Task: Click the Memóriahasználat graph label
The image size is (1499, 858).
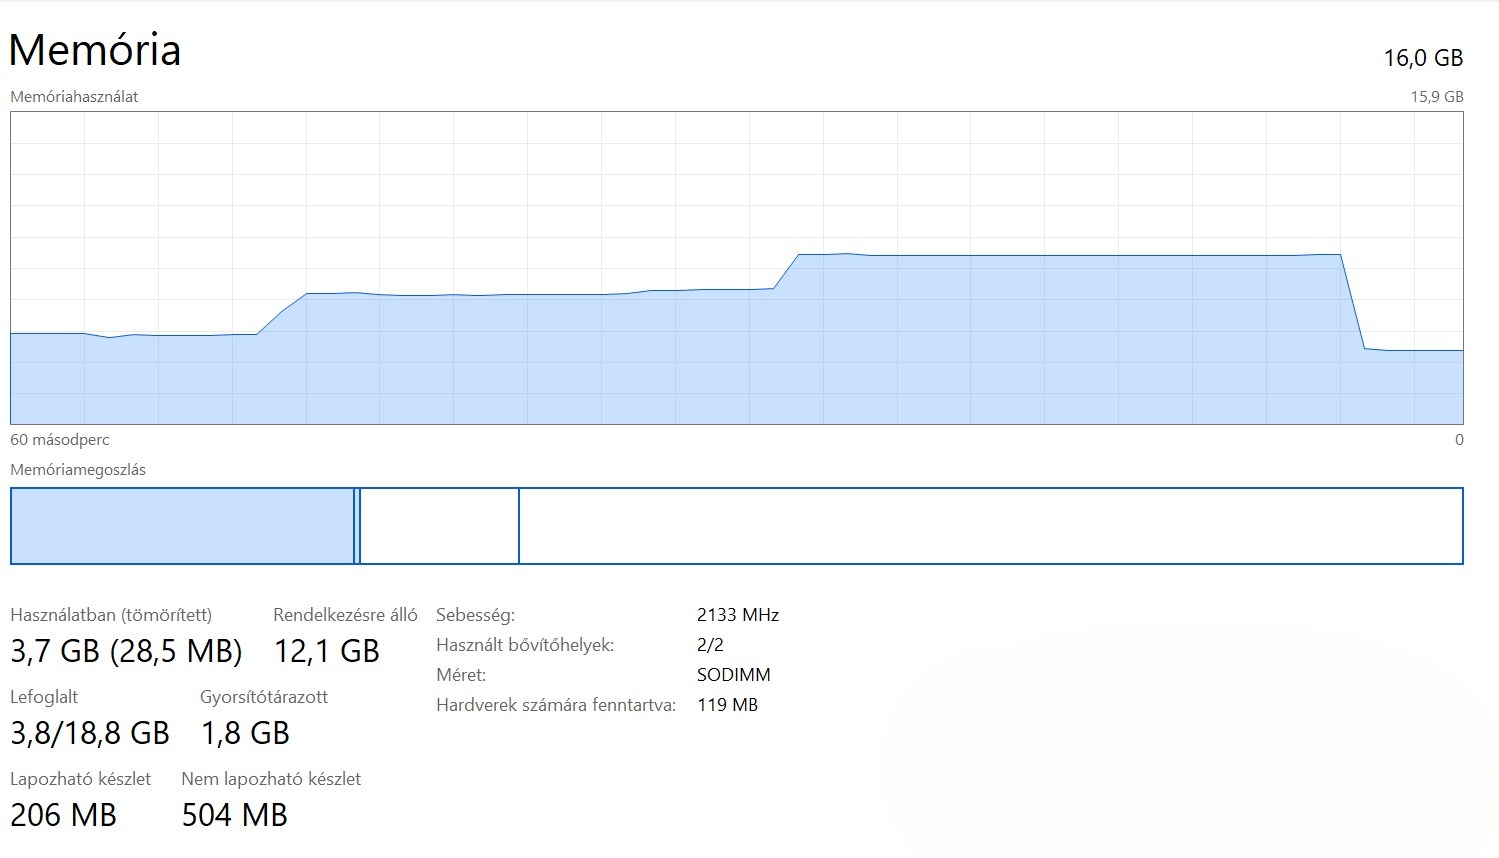Action: [x=74, y=97]
